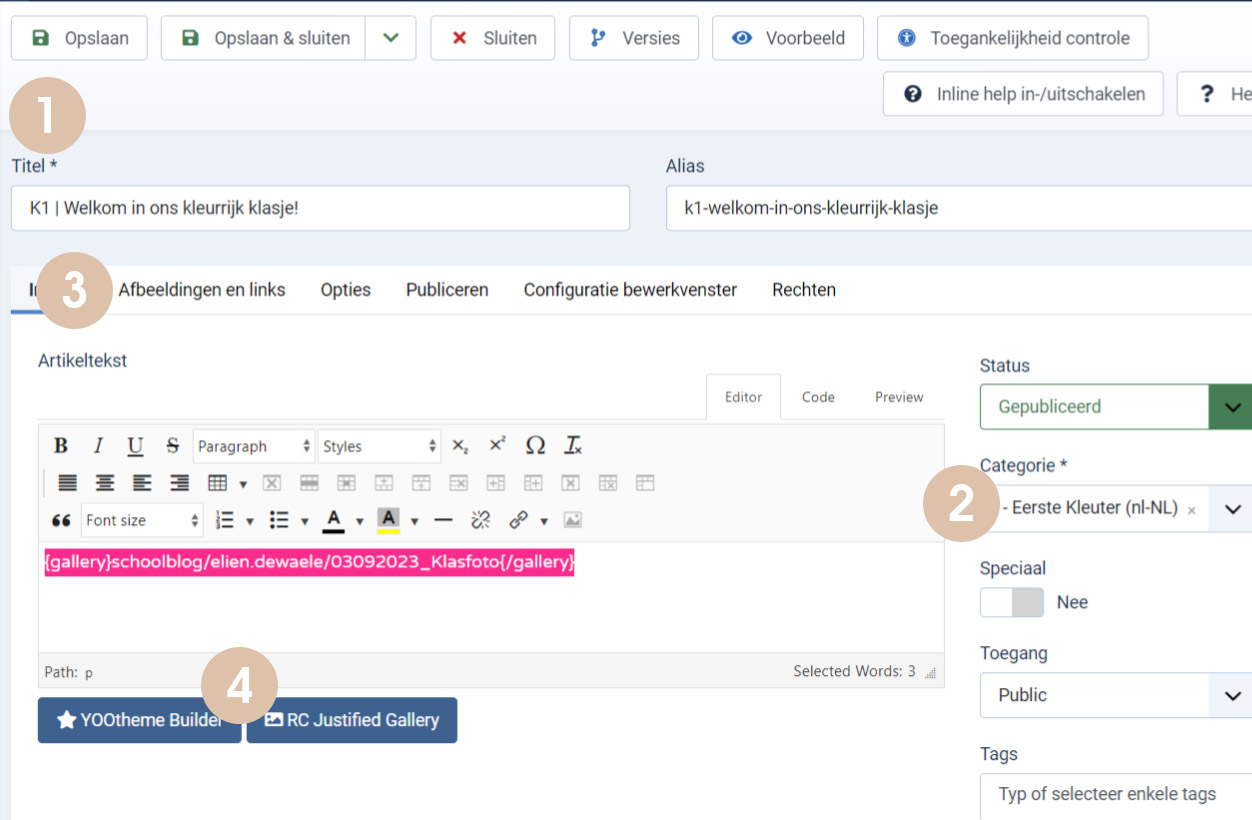This screenshot has height=820, width=1252.
Task: Open the Publiceren tab
Action: [x=447, y=290]
